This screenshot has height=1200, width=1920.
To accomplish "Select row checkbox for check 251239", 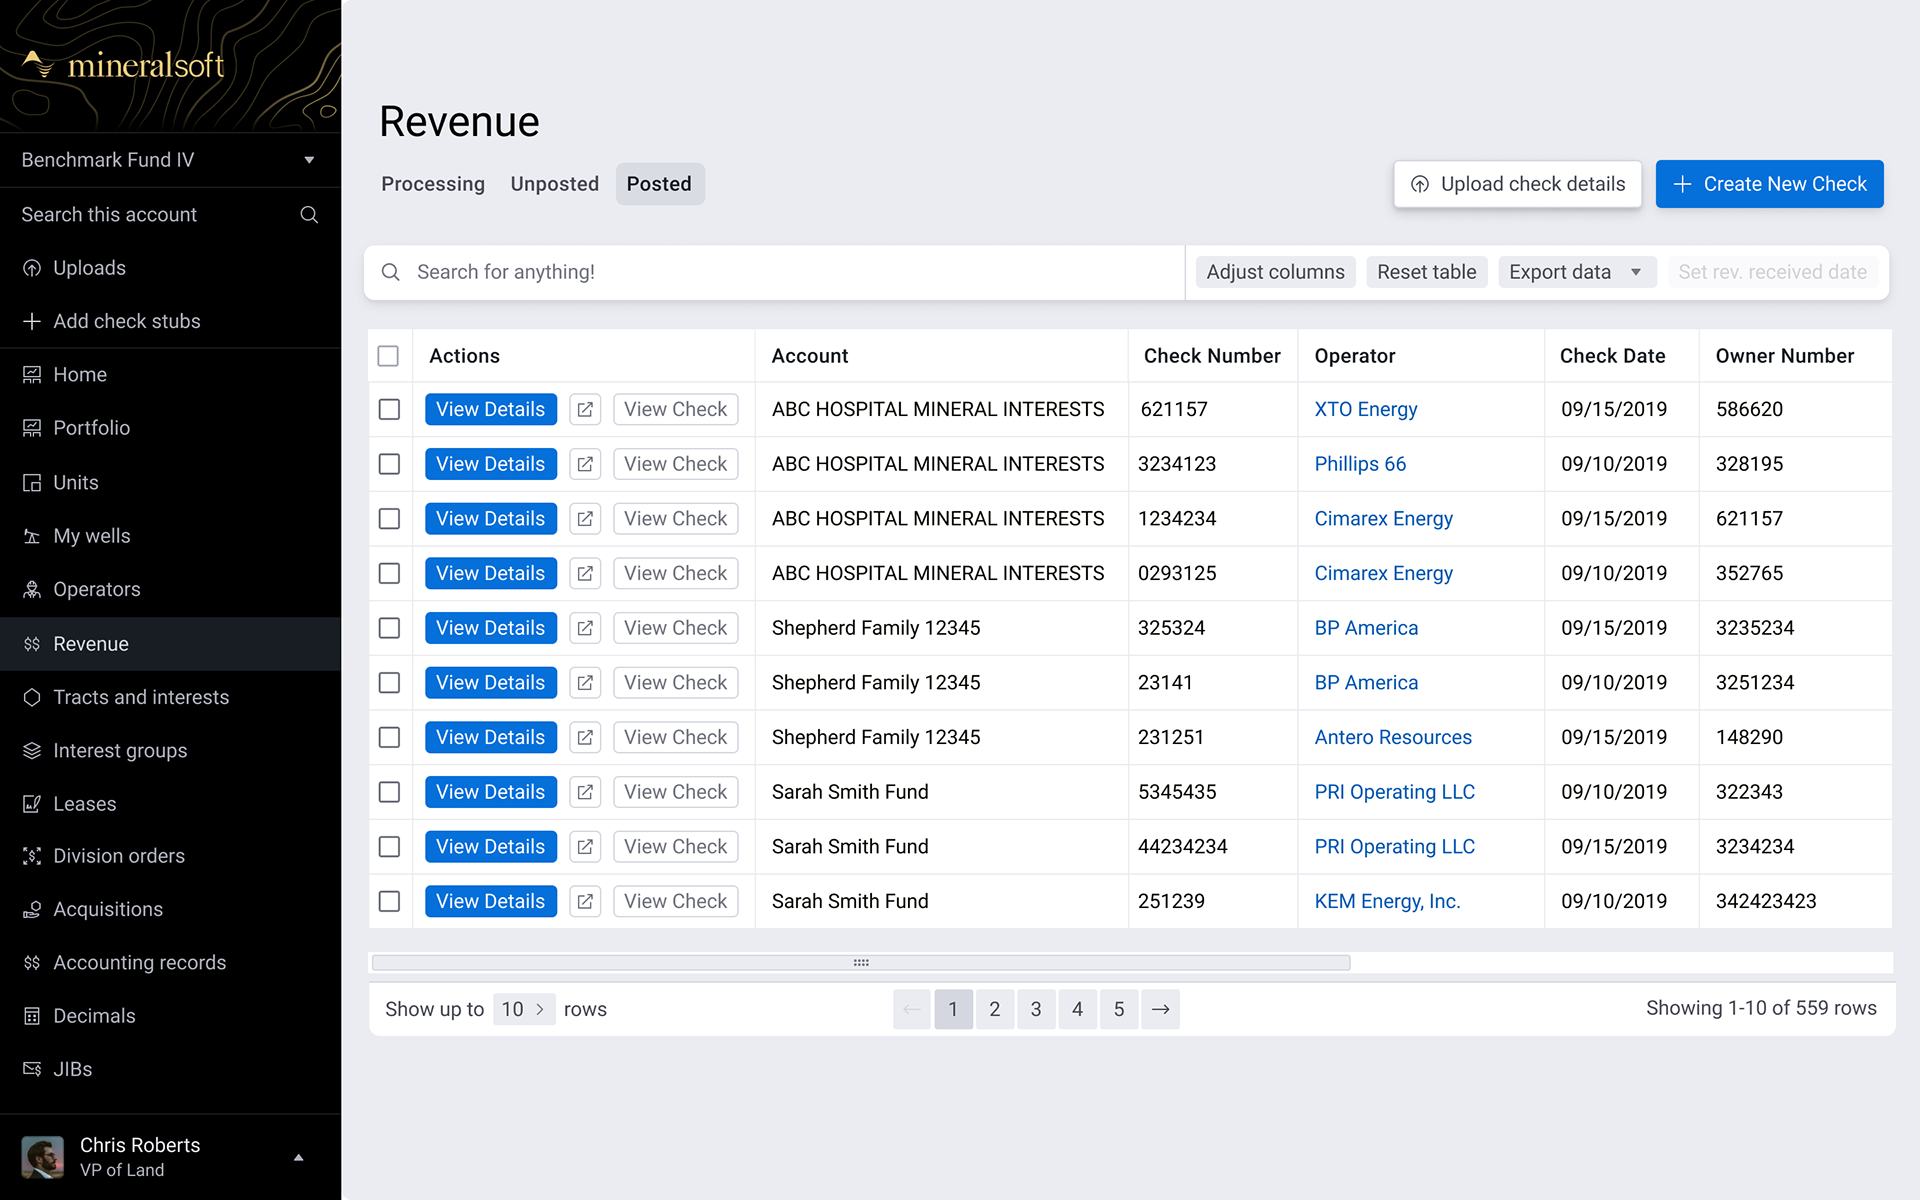I will coord(389,901).
